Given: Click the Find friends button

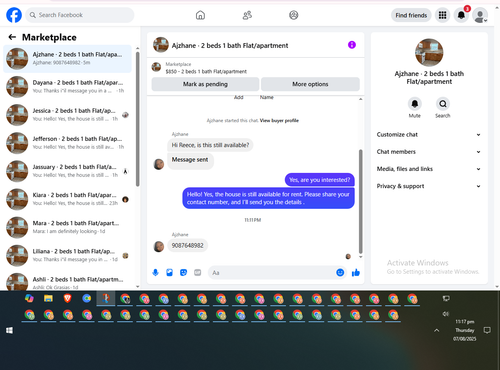Looking at the screenshot, I should [x=411, y=15].
